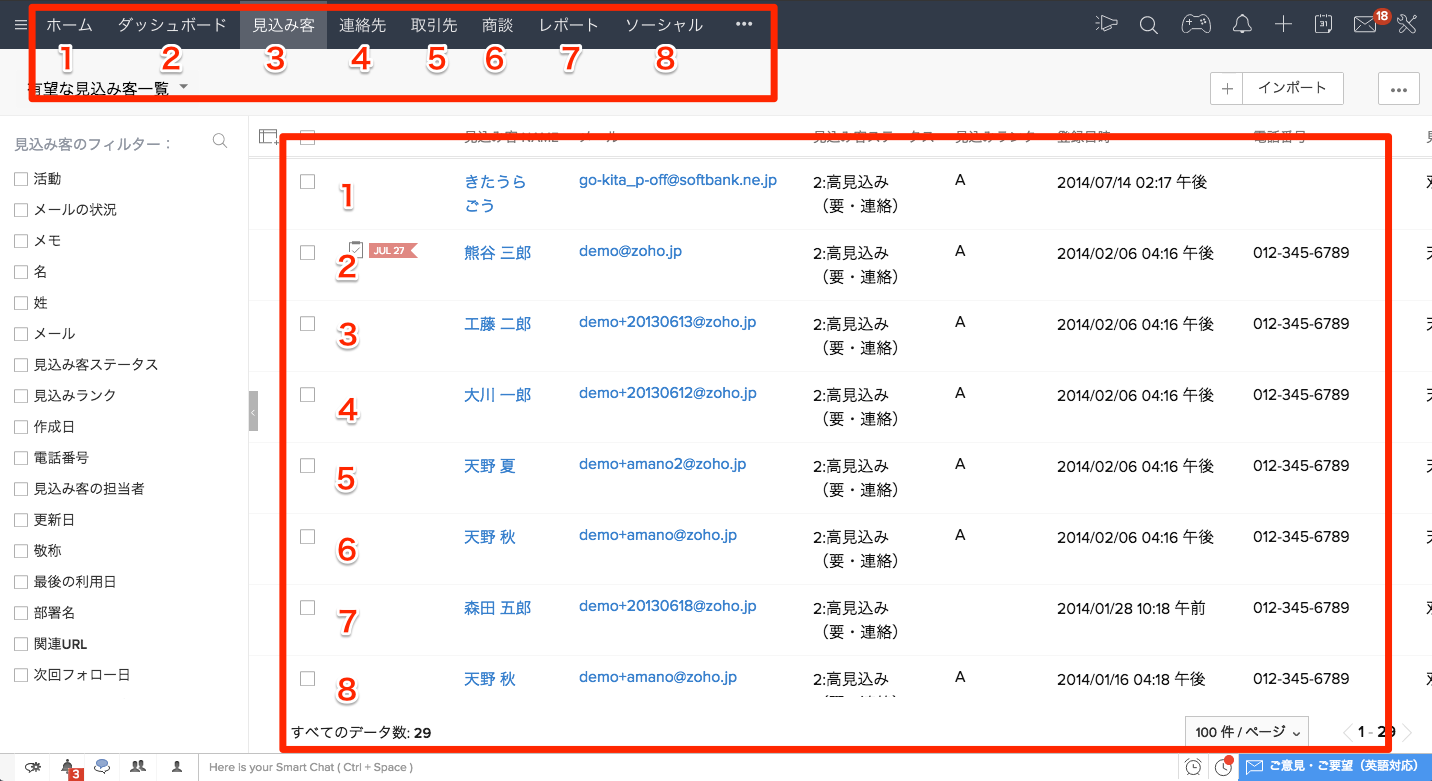The height and width of the screenshot is (781, 1432).
Task: Check the 見込みランク filter checkbox
Action: tap(21, 396)
